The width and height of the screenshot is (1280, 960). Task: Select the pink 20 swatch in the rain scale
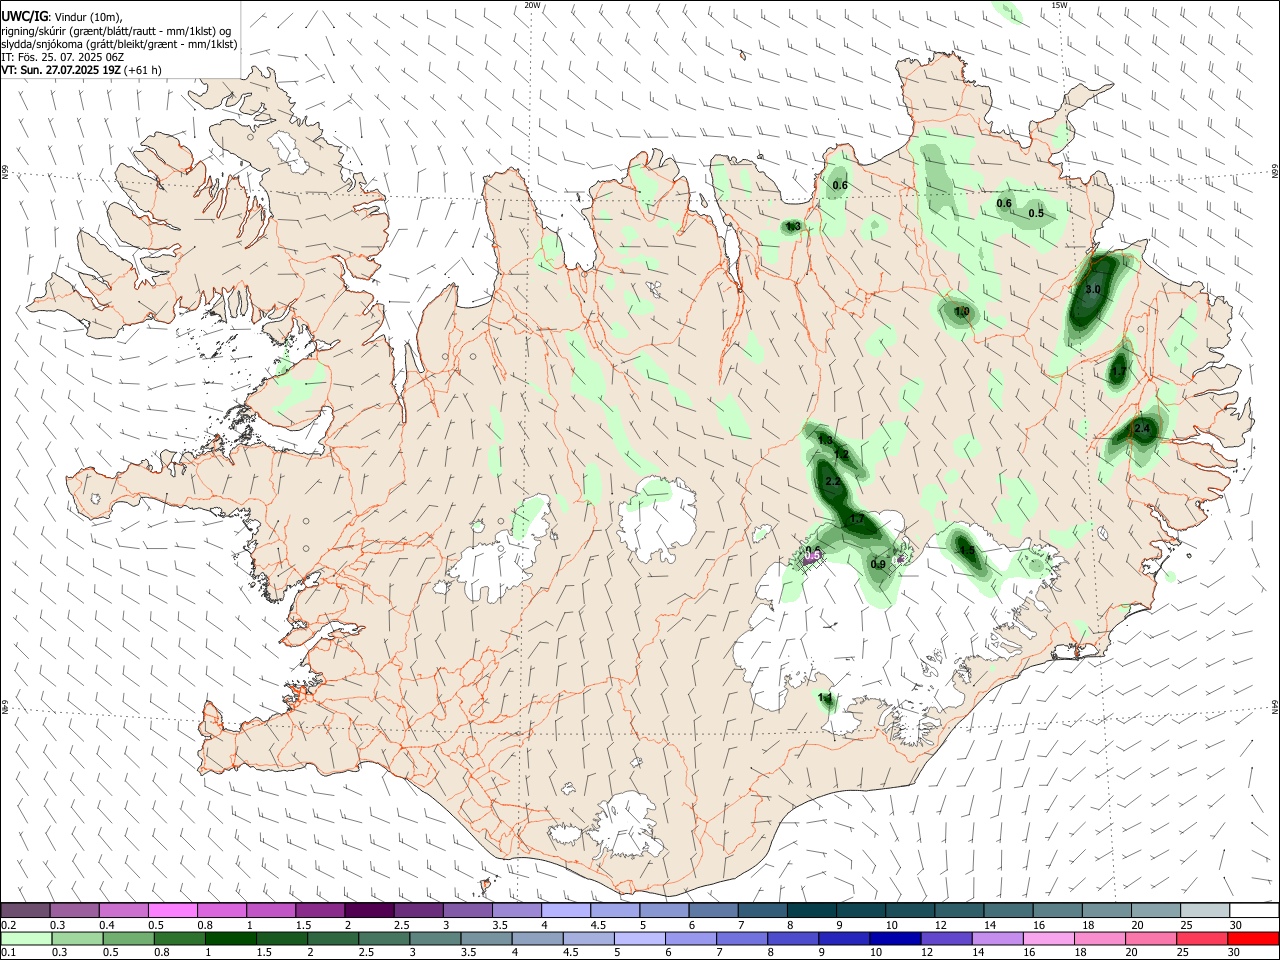pyautogui.click(x=1151, y=939)
